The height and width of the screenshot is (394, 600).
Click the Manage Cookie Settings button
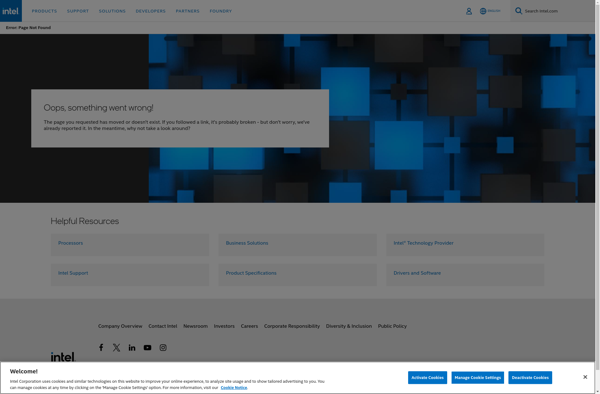(478, 378)
